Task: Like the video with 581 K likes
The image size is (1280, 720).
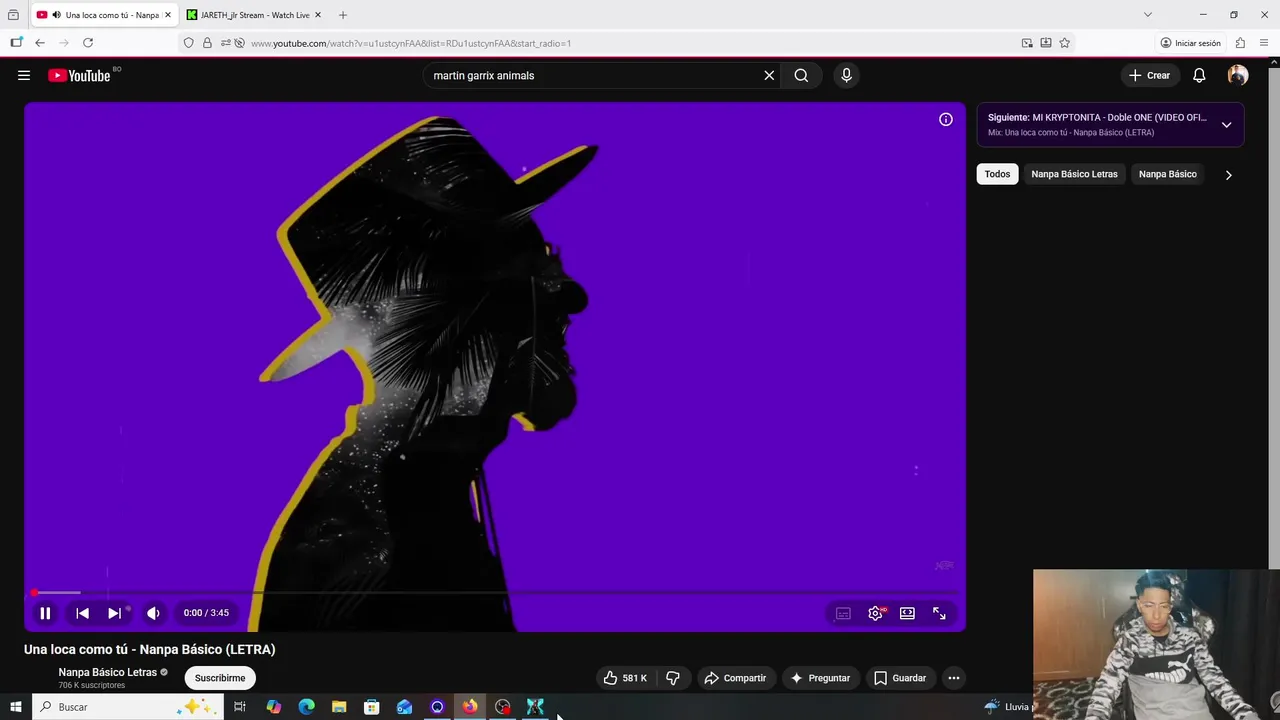Action: [x=625, y=678]
